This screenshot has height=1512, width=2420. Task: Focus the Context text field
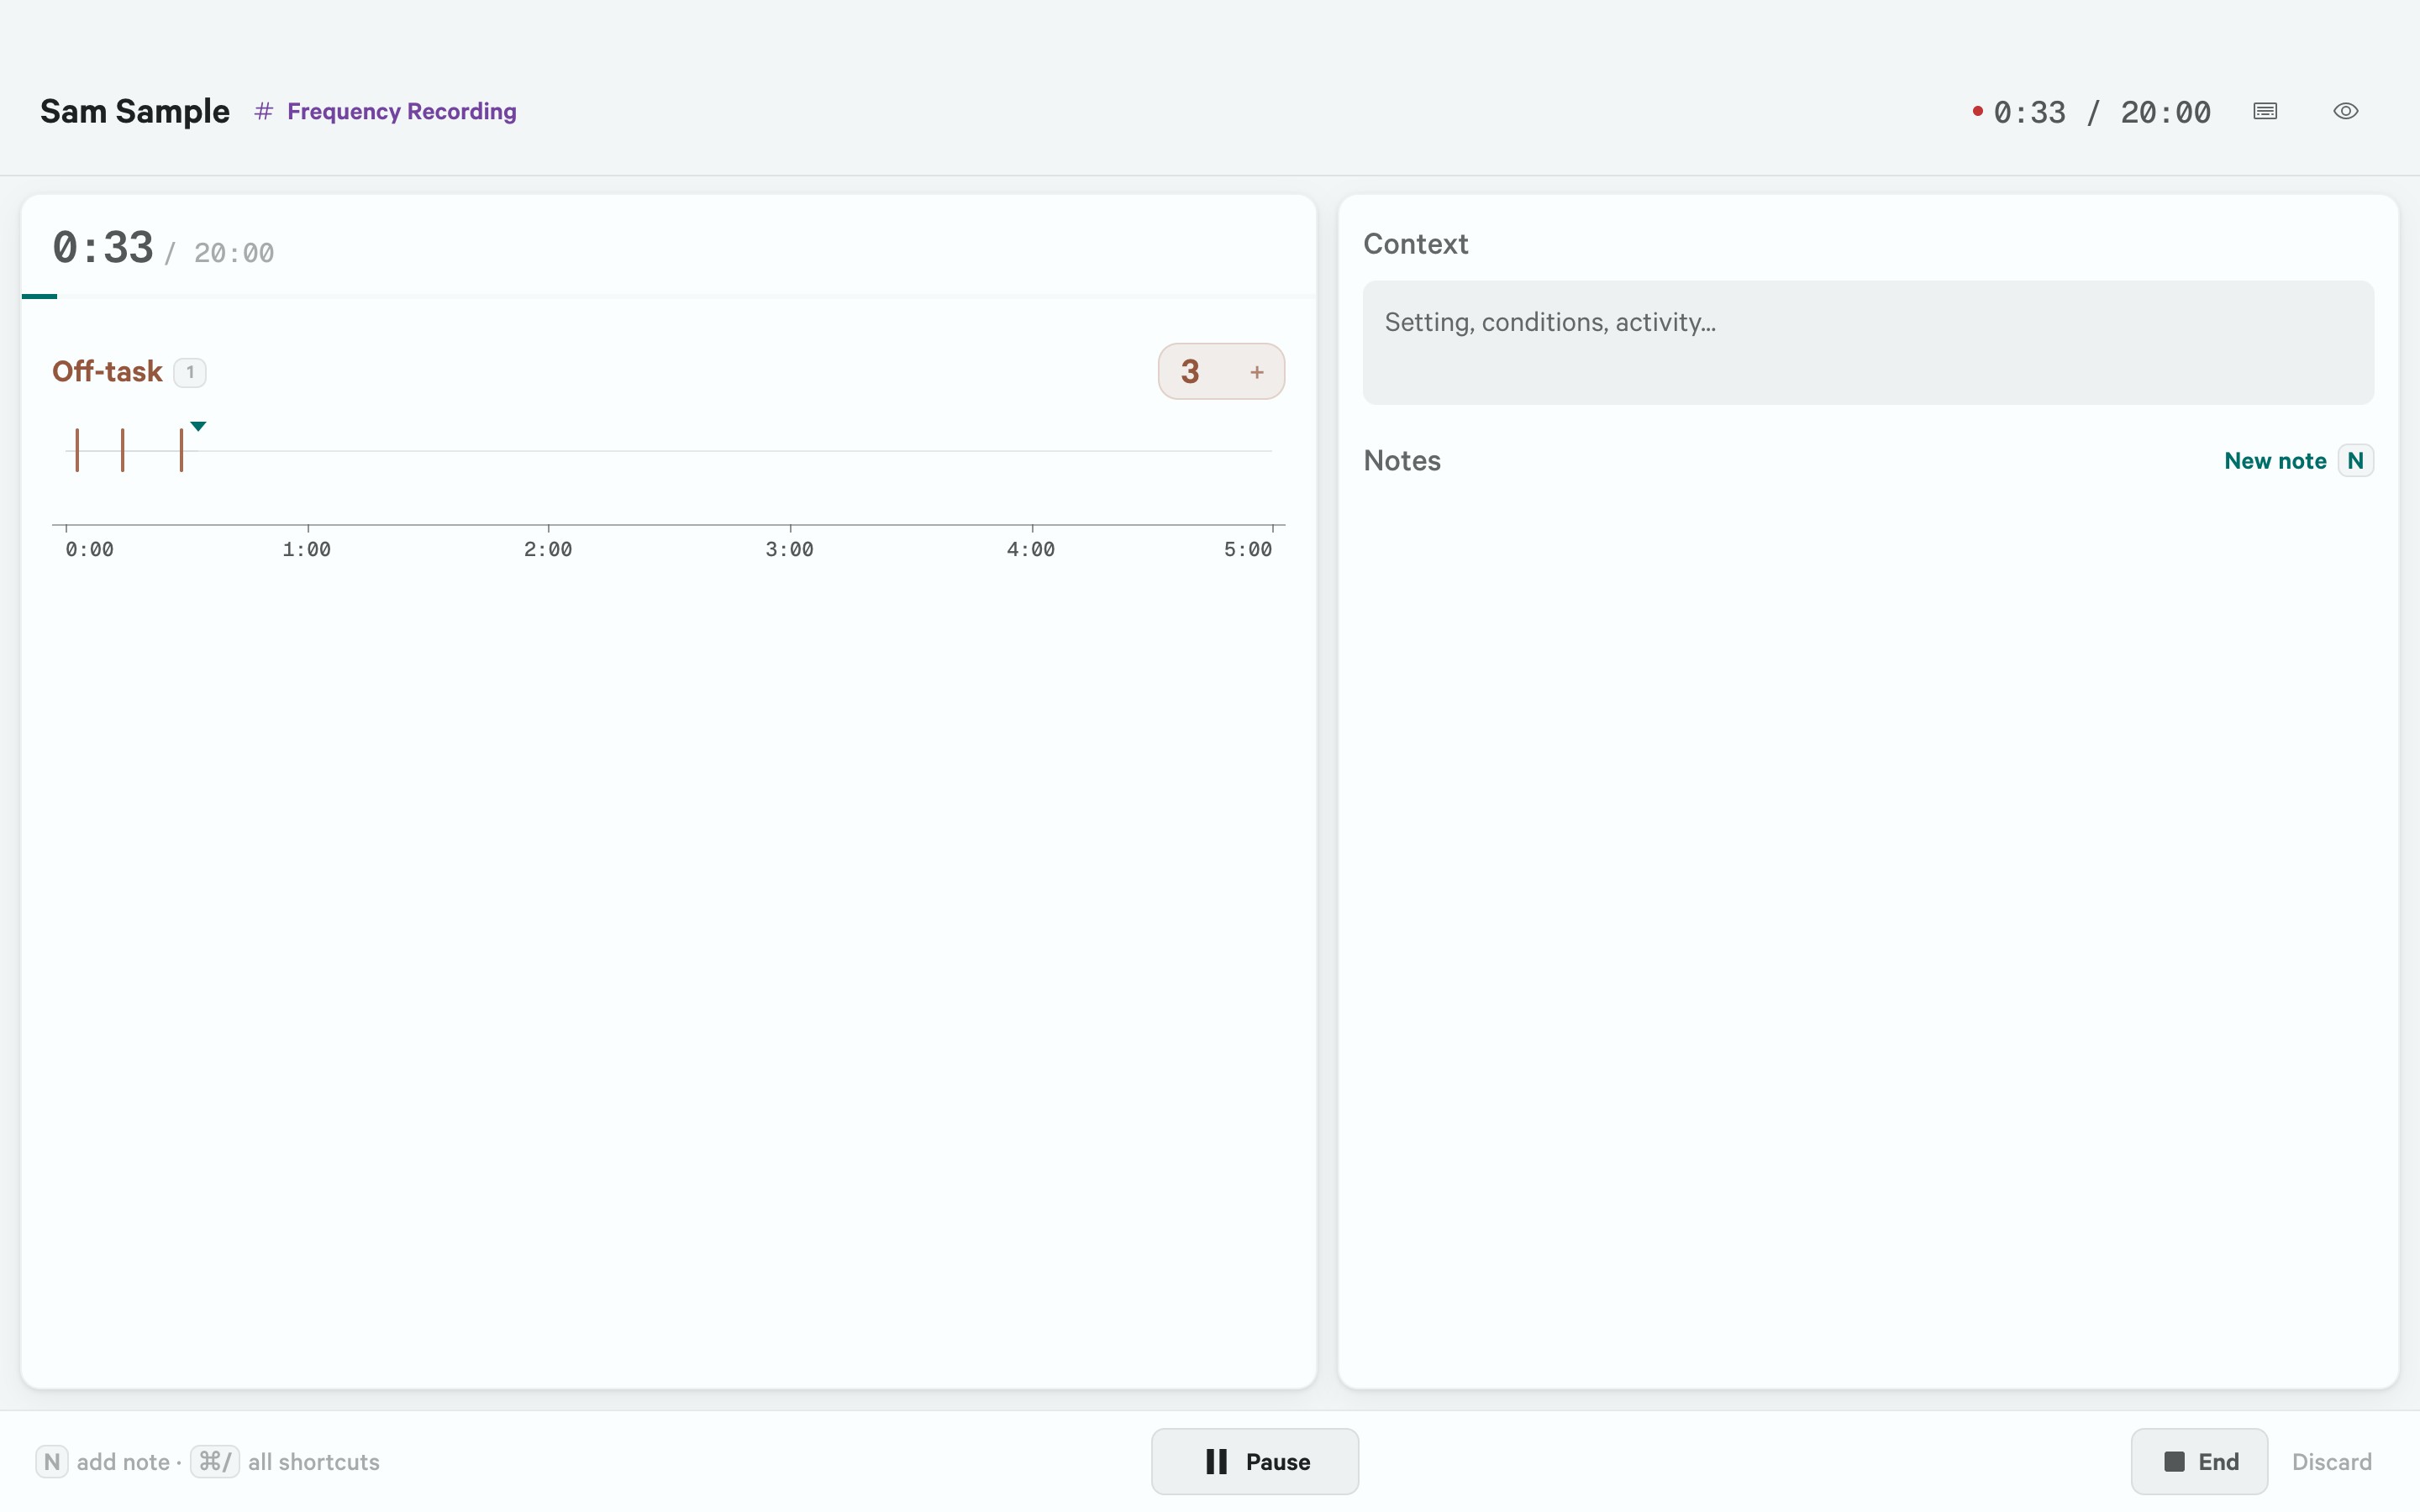coord(1867,343)
